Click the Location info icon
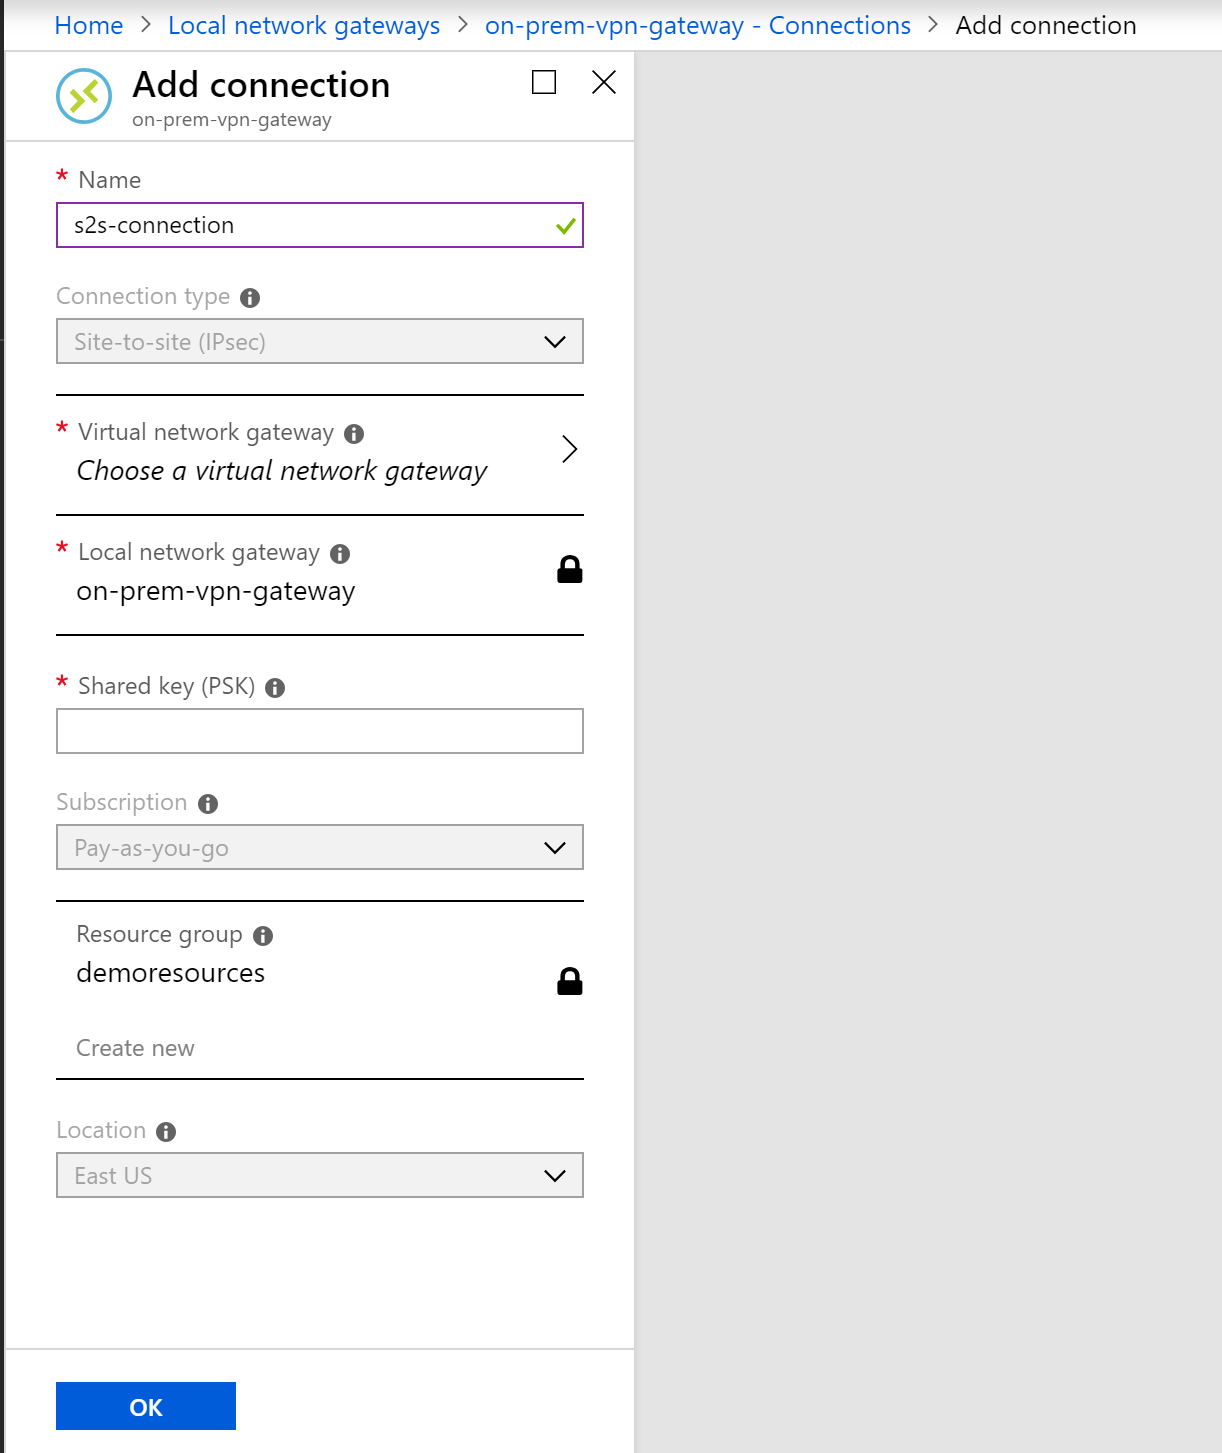The width and height of the screenshot is (1222, 1453). pos(165,1131)
